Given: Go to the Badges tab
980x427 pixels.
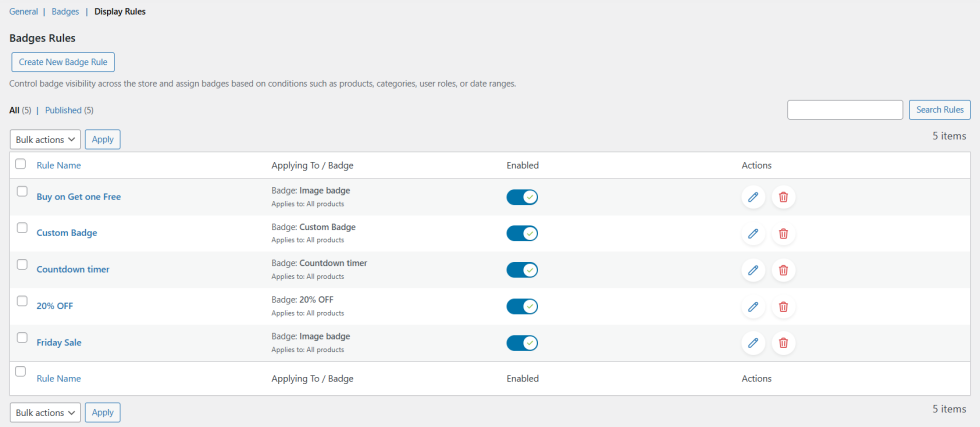Looking at the screenshot, I should click(x=66, y=12).
